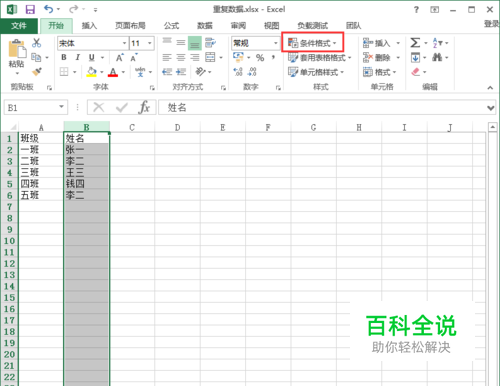This screenshot has height=386, width=500.
Task: Switch to the 视图 tab
Action: coord(271,25)
